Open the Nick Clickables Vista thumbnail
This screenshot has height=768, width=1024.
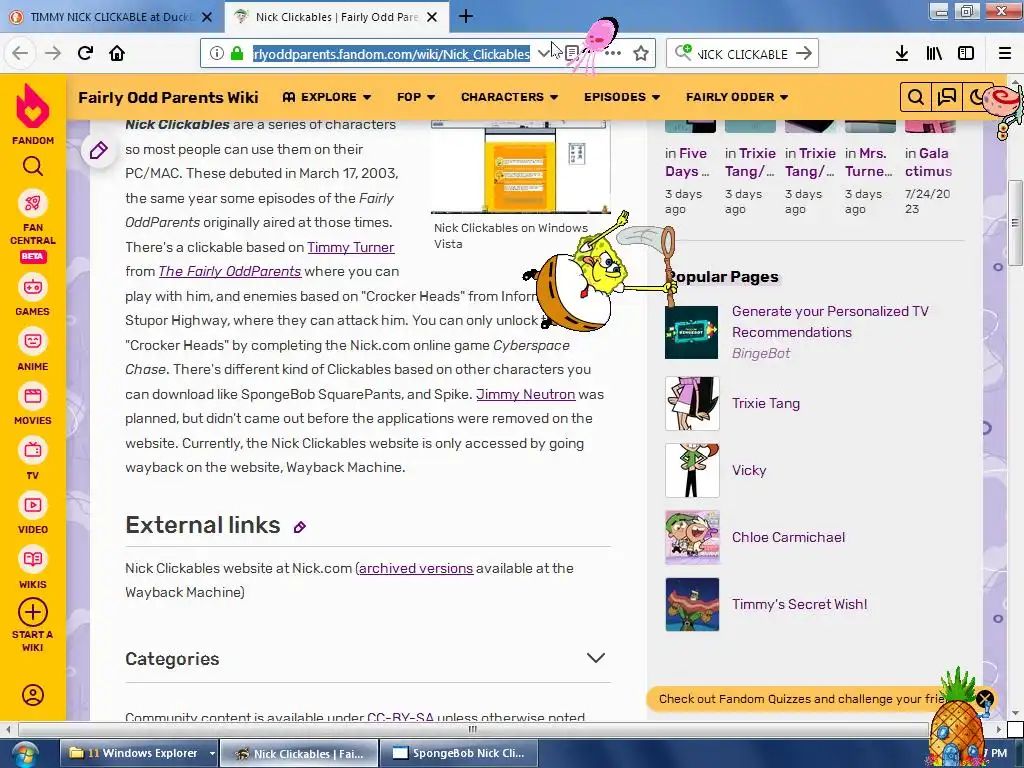click(520, 167)
